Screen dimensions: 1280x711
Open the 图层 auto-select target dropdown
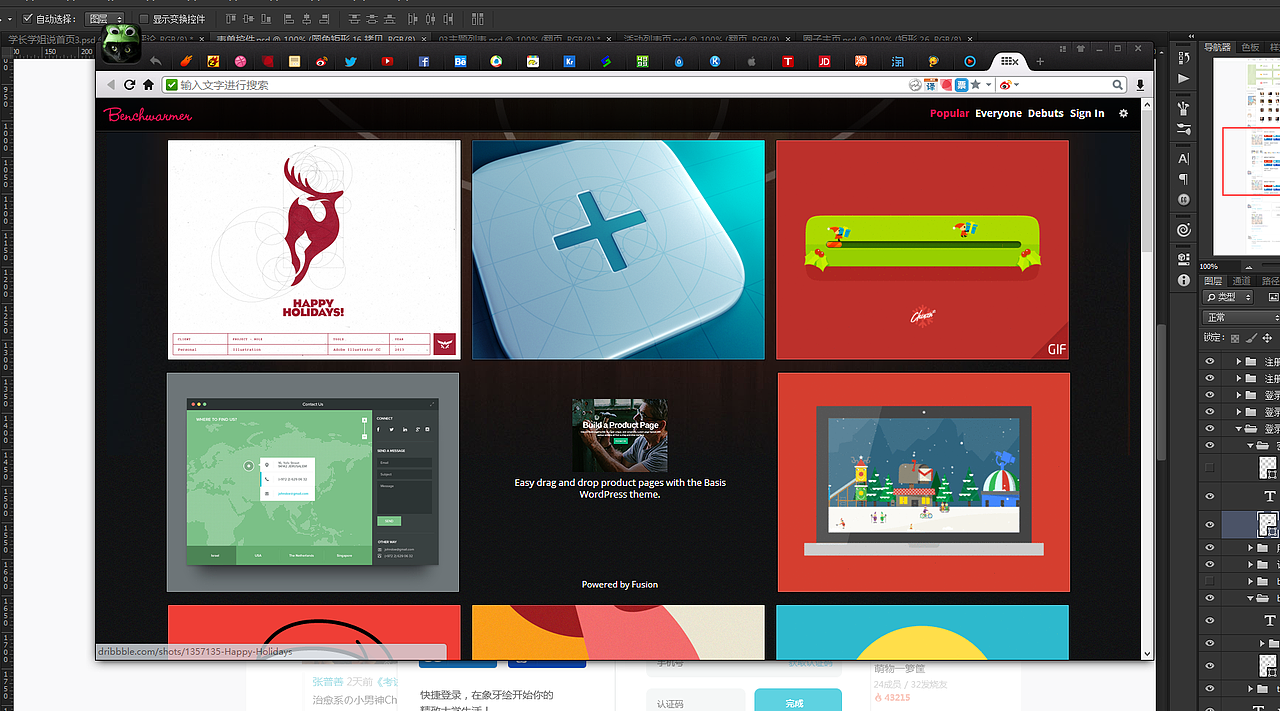coord(105,19)
